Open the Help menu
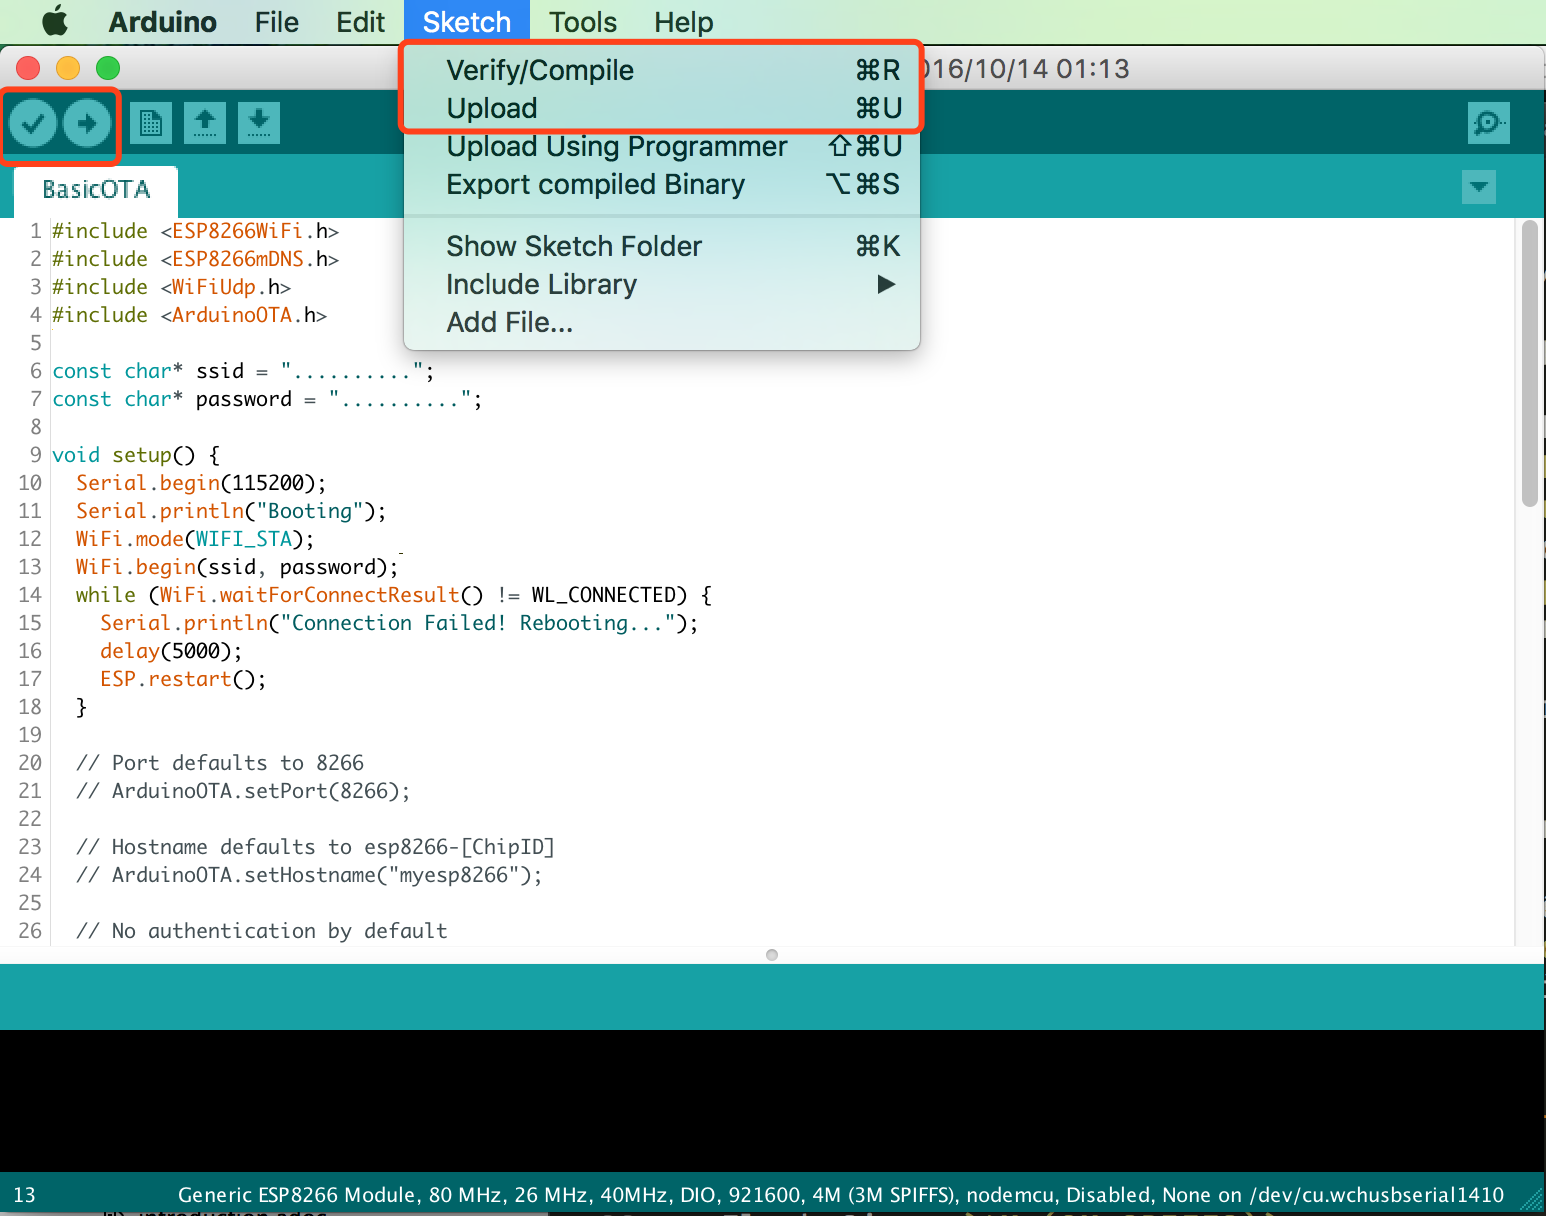 (x=684, y=22)
